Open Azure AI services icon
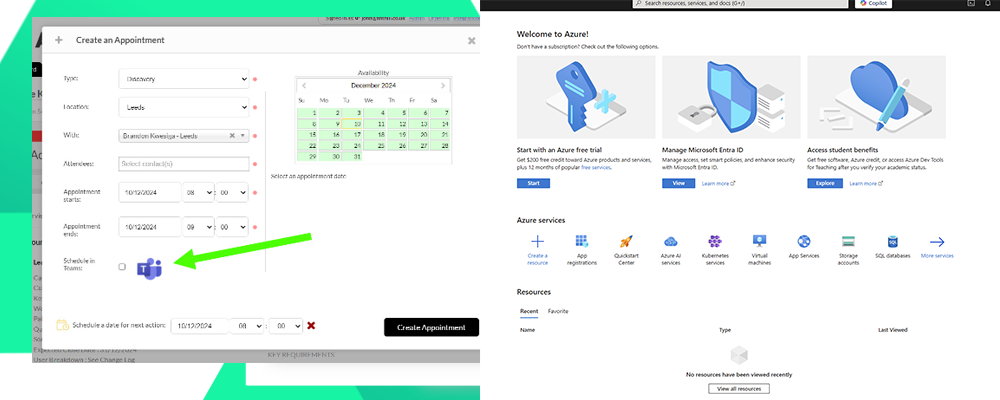Screen dimensions: 1000x400 (670, 242)
